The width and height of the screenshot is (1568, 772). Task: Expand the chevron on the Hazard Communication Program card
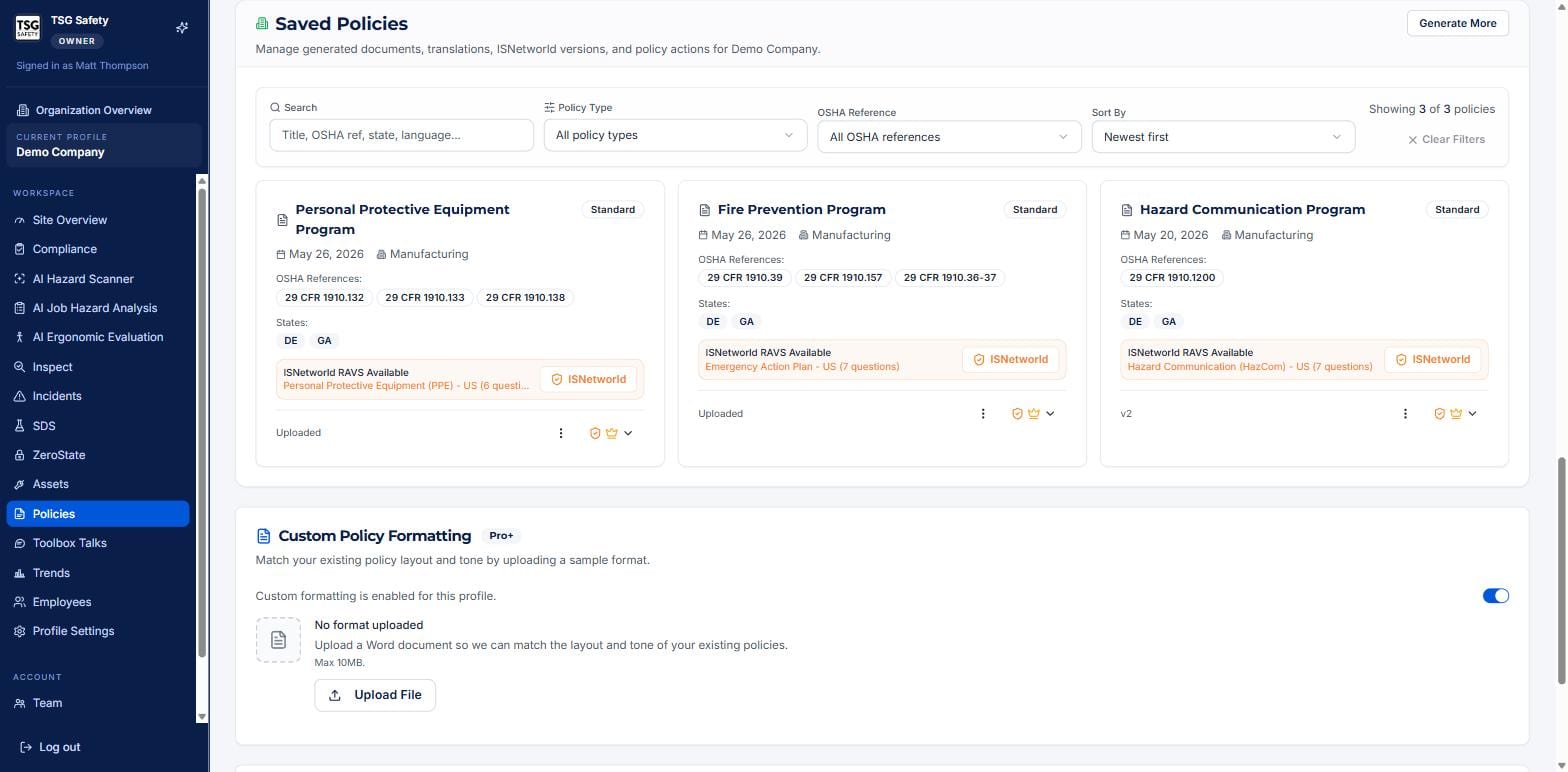click(1472, 414)
